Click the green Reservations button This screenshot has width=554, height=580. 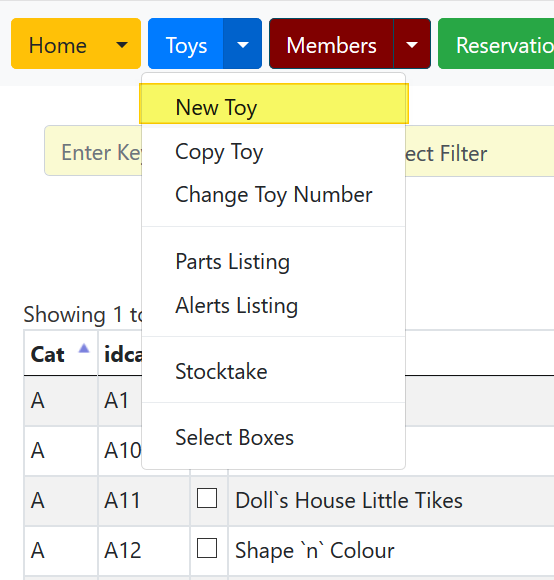click(x=496, y=44)
